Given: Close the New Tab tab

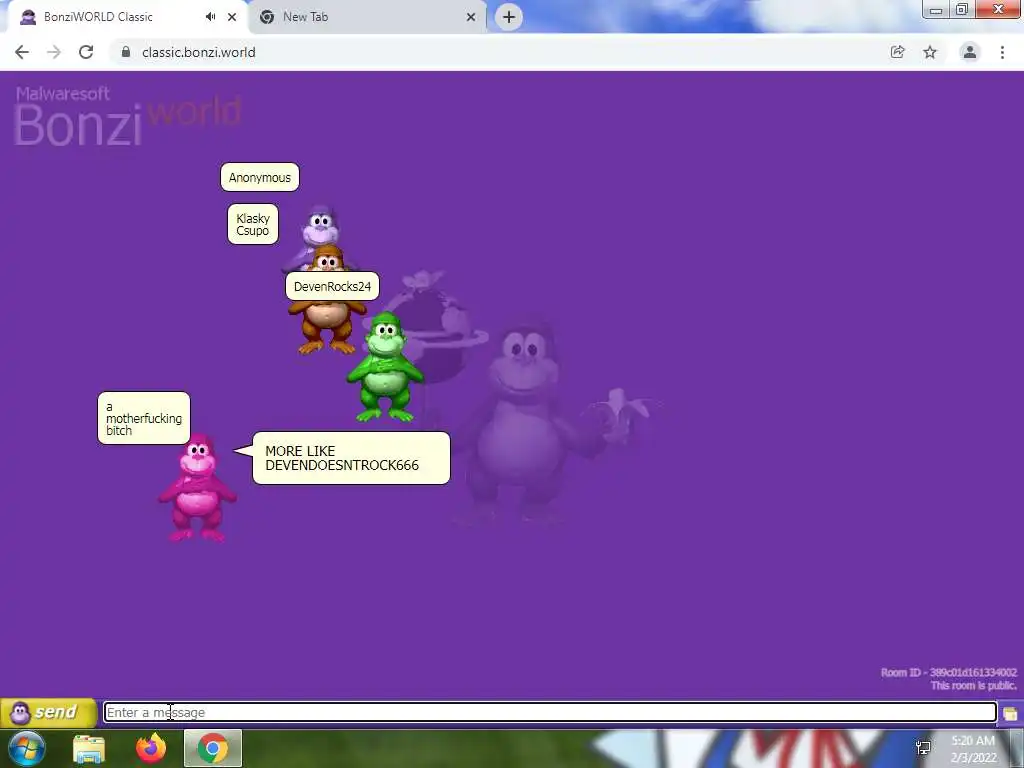Looking at the screenshot, I should [x=471, y=17].
